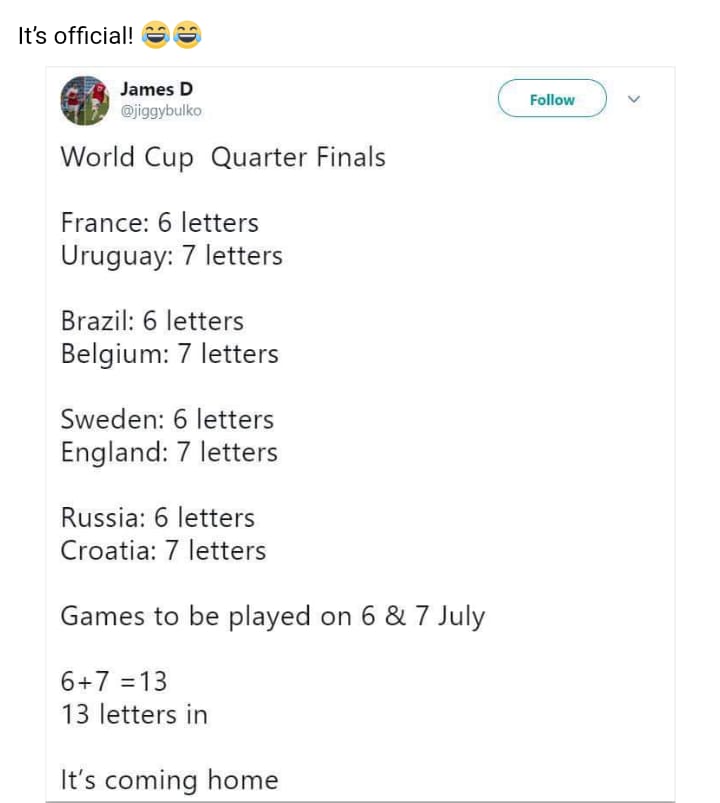The height and width of the screenshot is (803, 720).
Task: Click the James D display name
Action: pyautogui.click(x=156, y=89)
